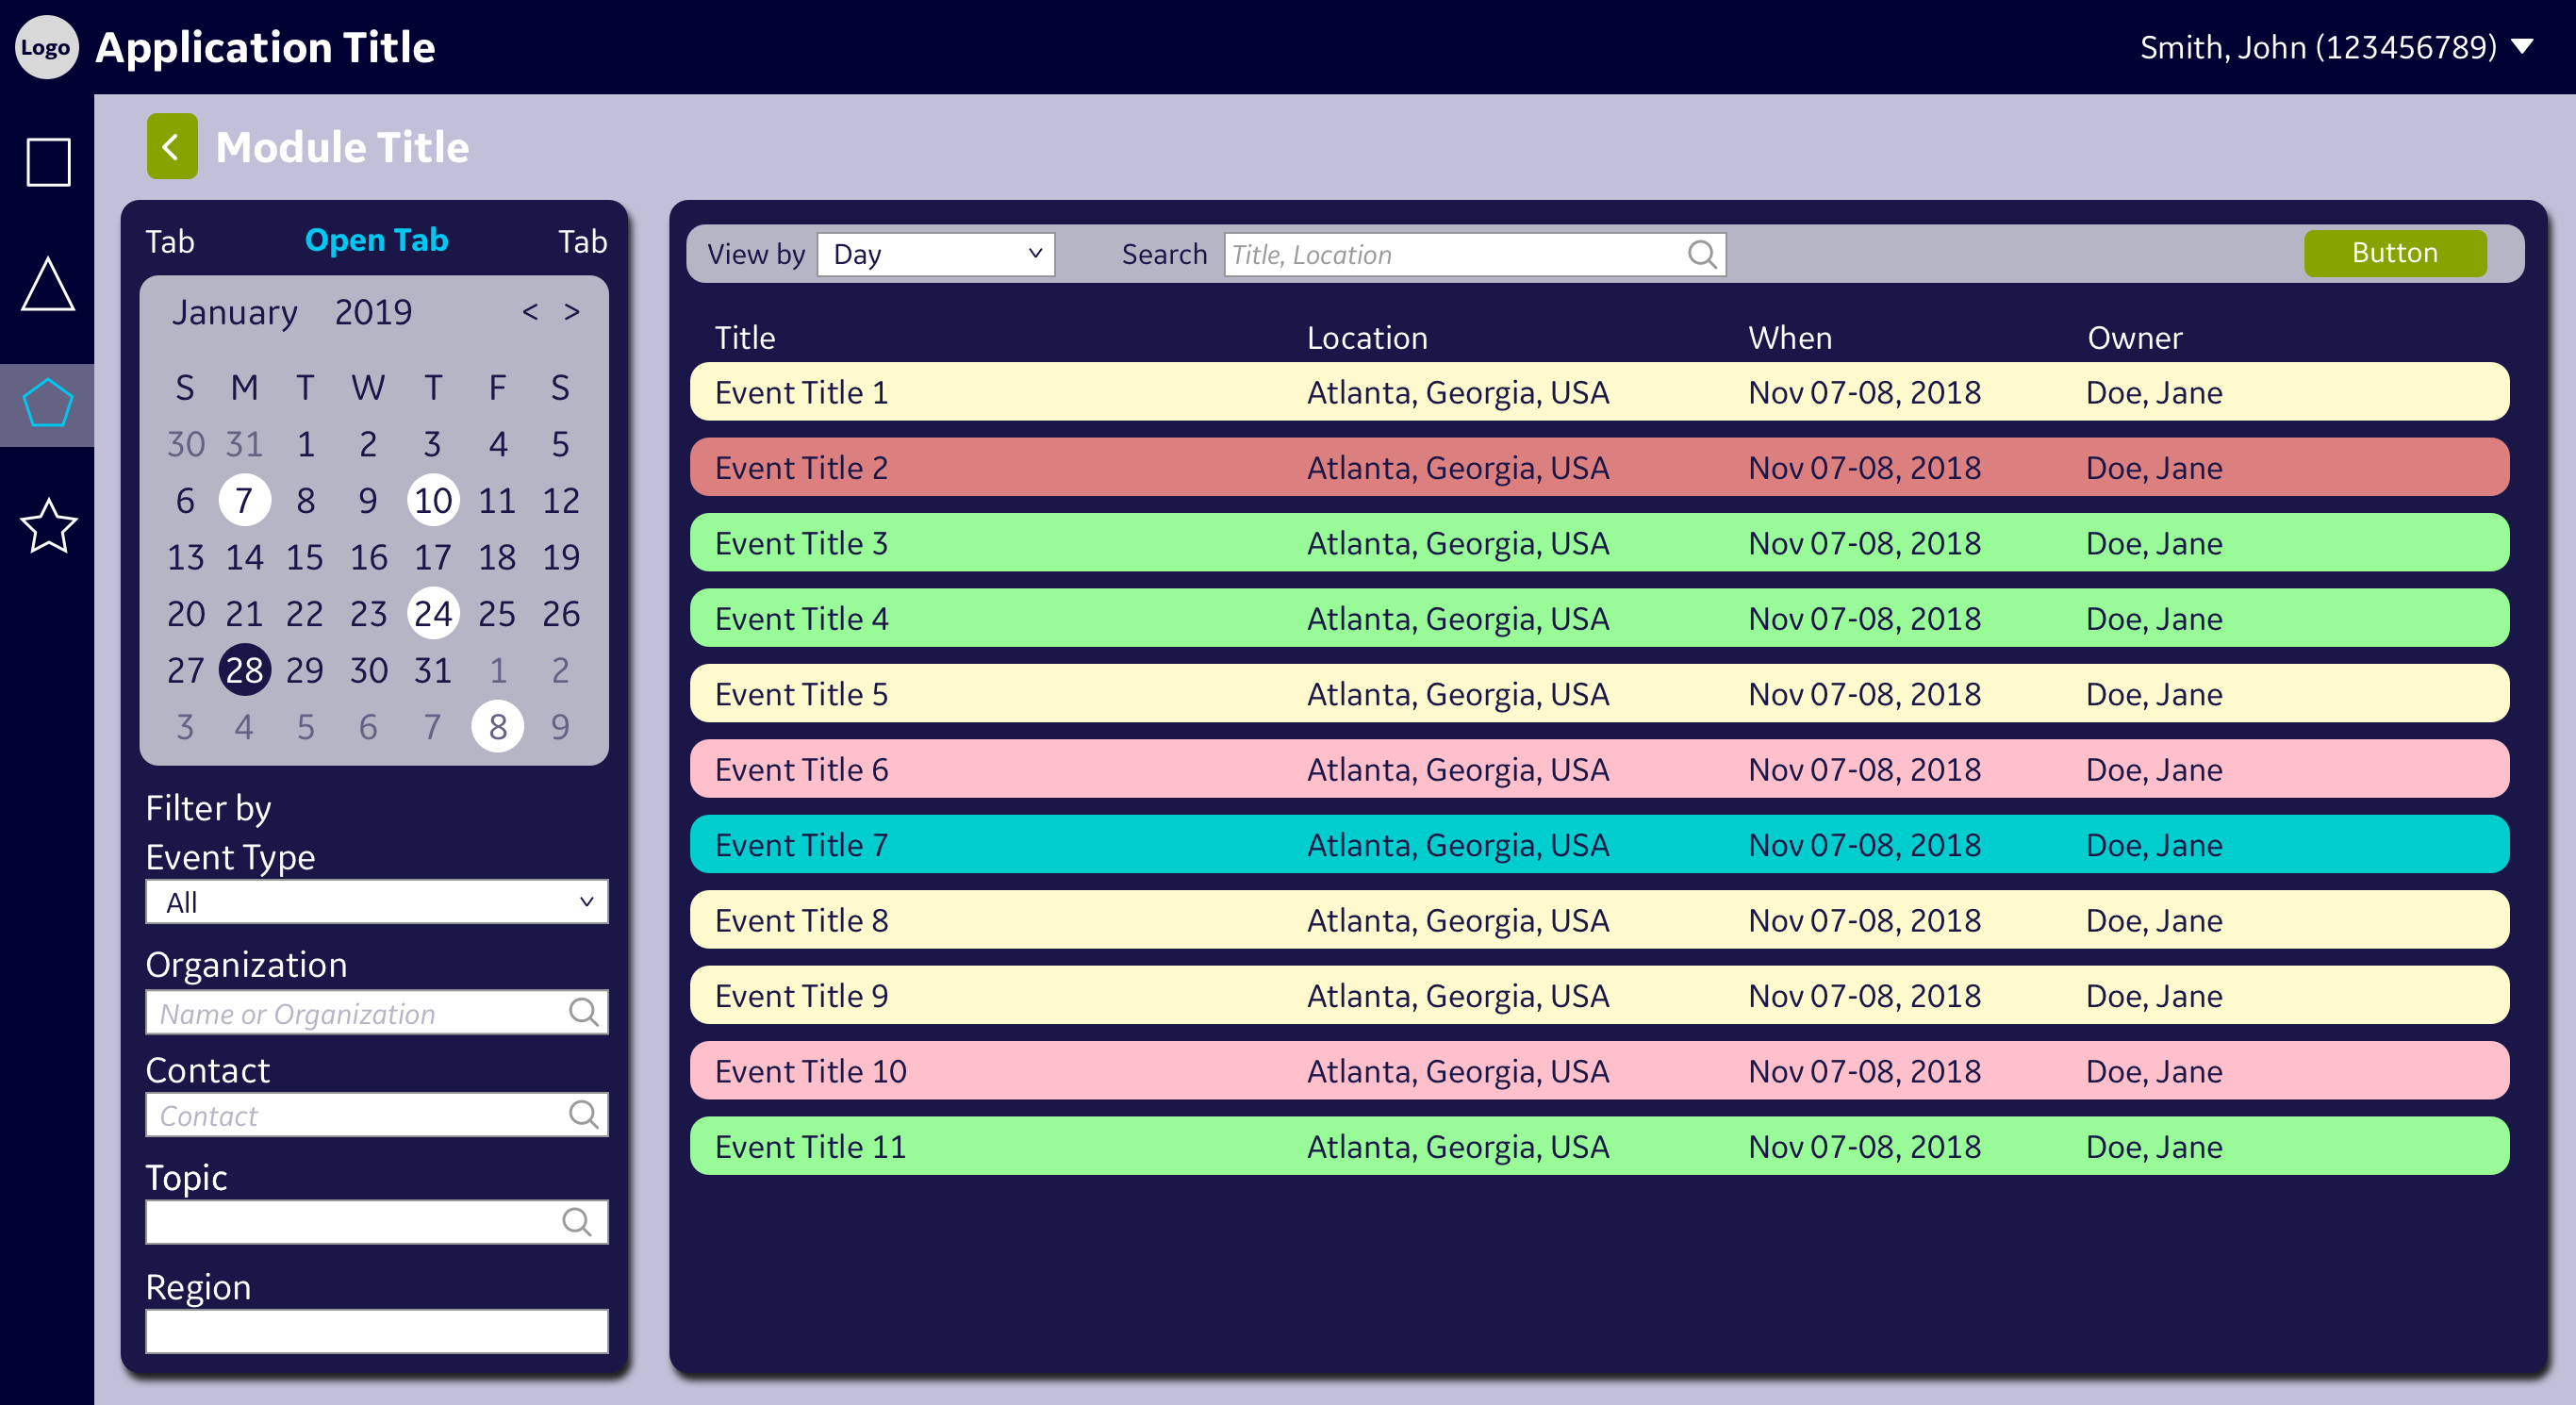Click the Contact field magnifier icon
The width and height of the screenshot is (2576, 1405).
(x=583, y=1114)
